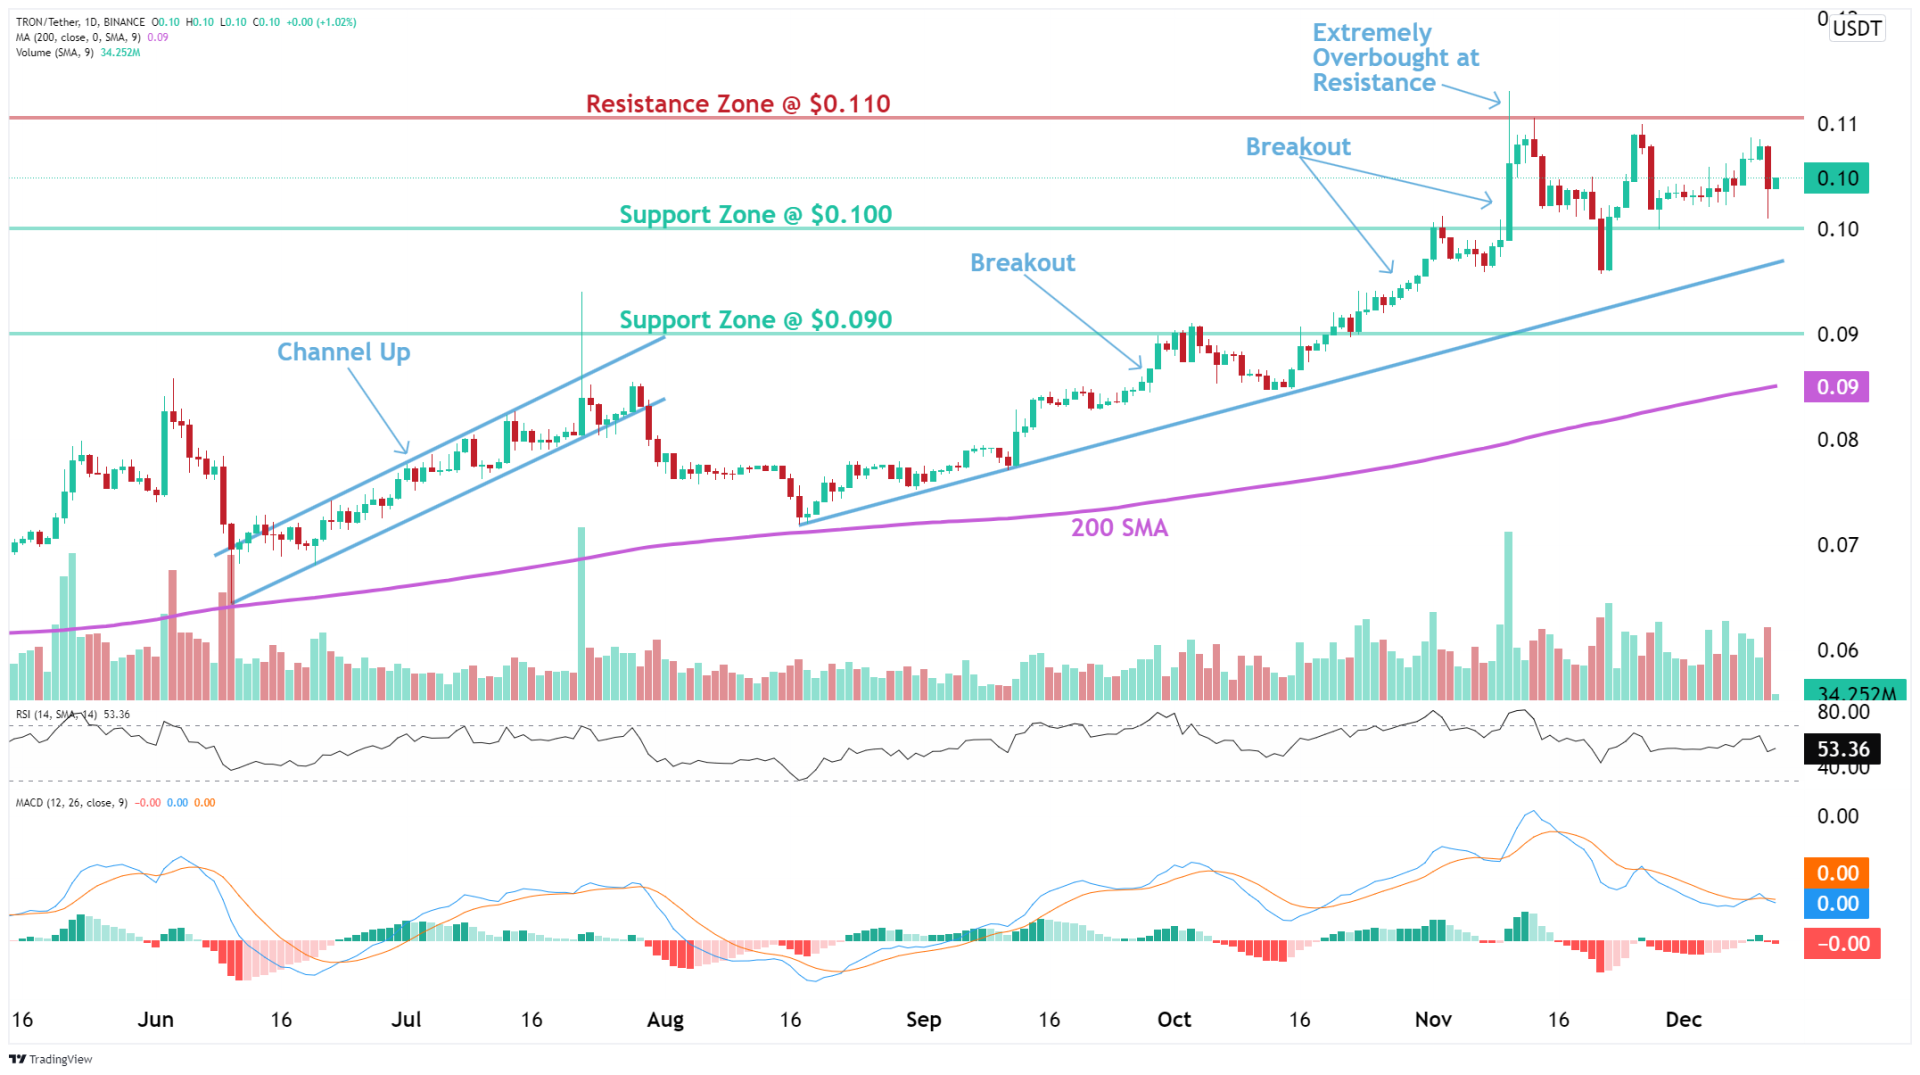Click the green current price tag 0.10
Viewport: 1920px width, 1075px height.
point(1836,179)
